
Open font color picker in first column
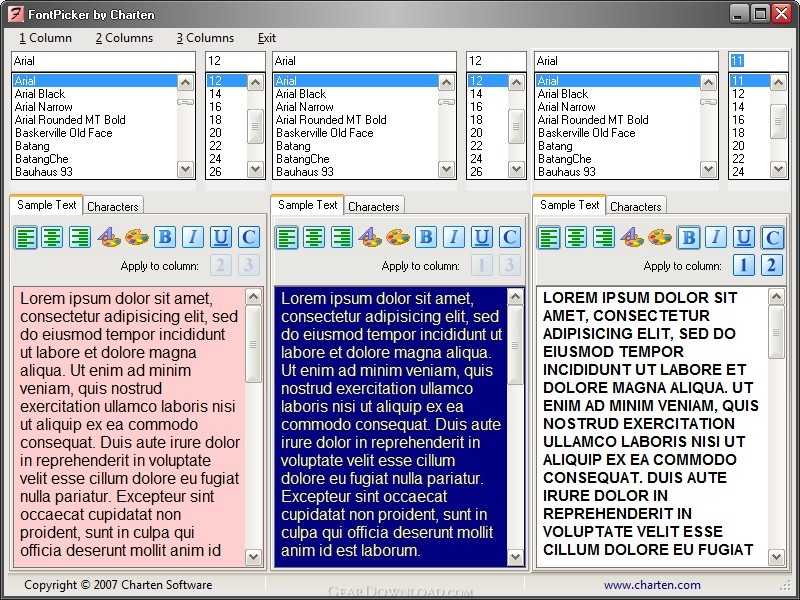pyautogui.click(x=108, y=238)
